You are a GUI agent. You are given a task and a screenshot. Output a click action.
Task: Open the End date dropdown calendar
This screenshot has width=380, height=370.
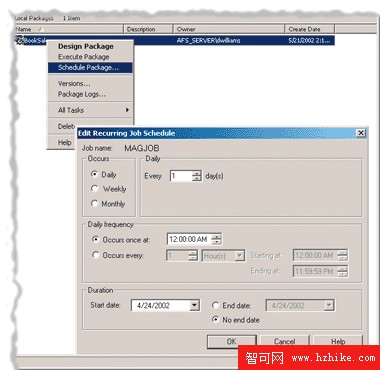329,305
